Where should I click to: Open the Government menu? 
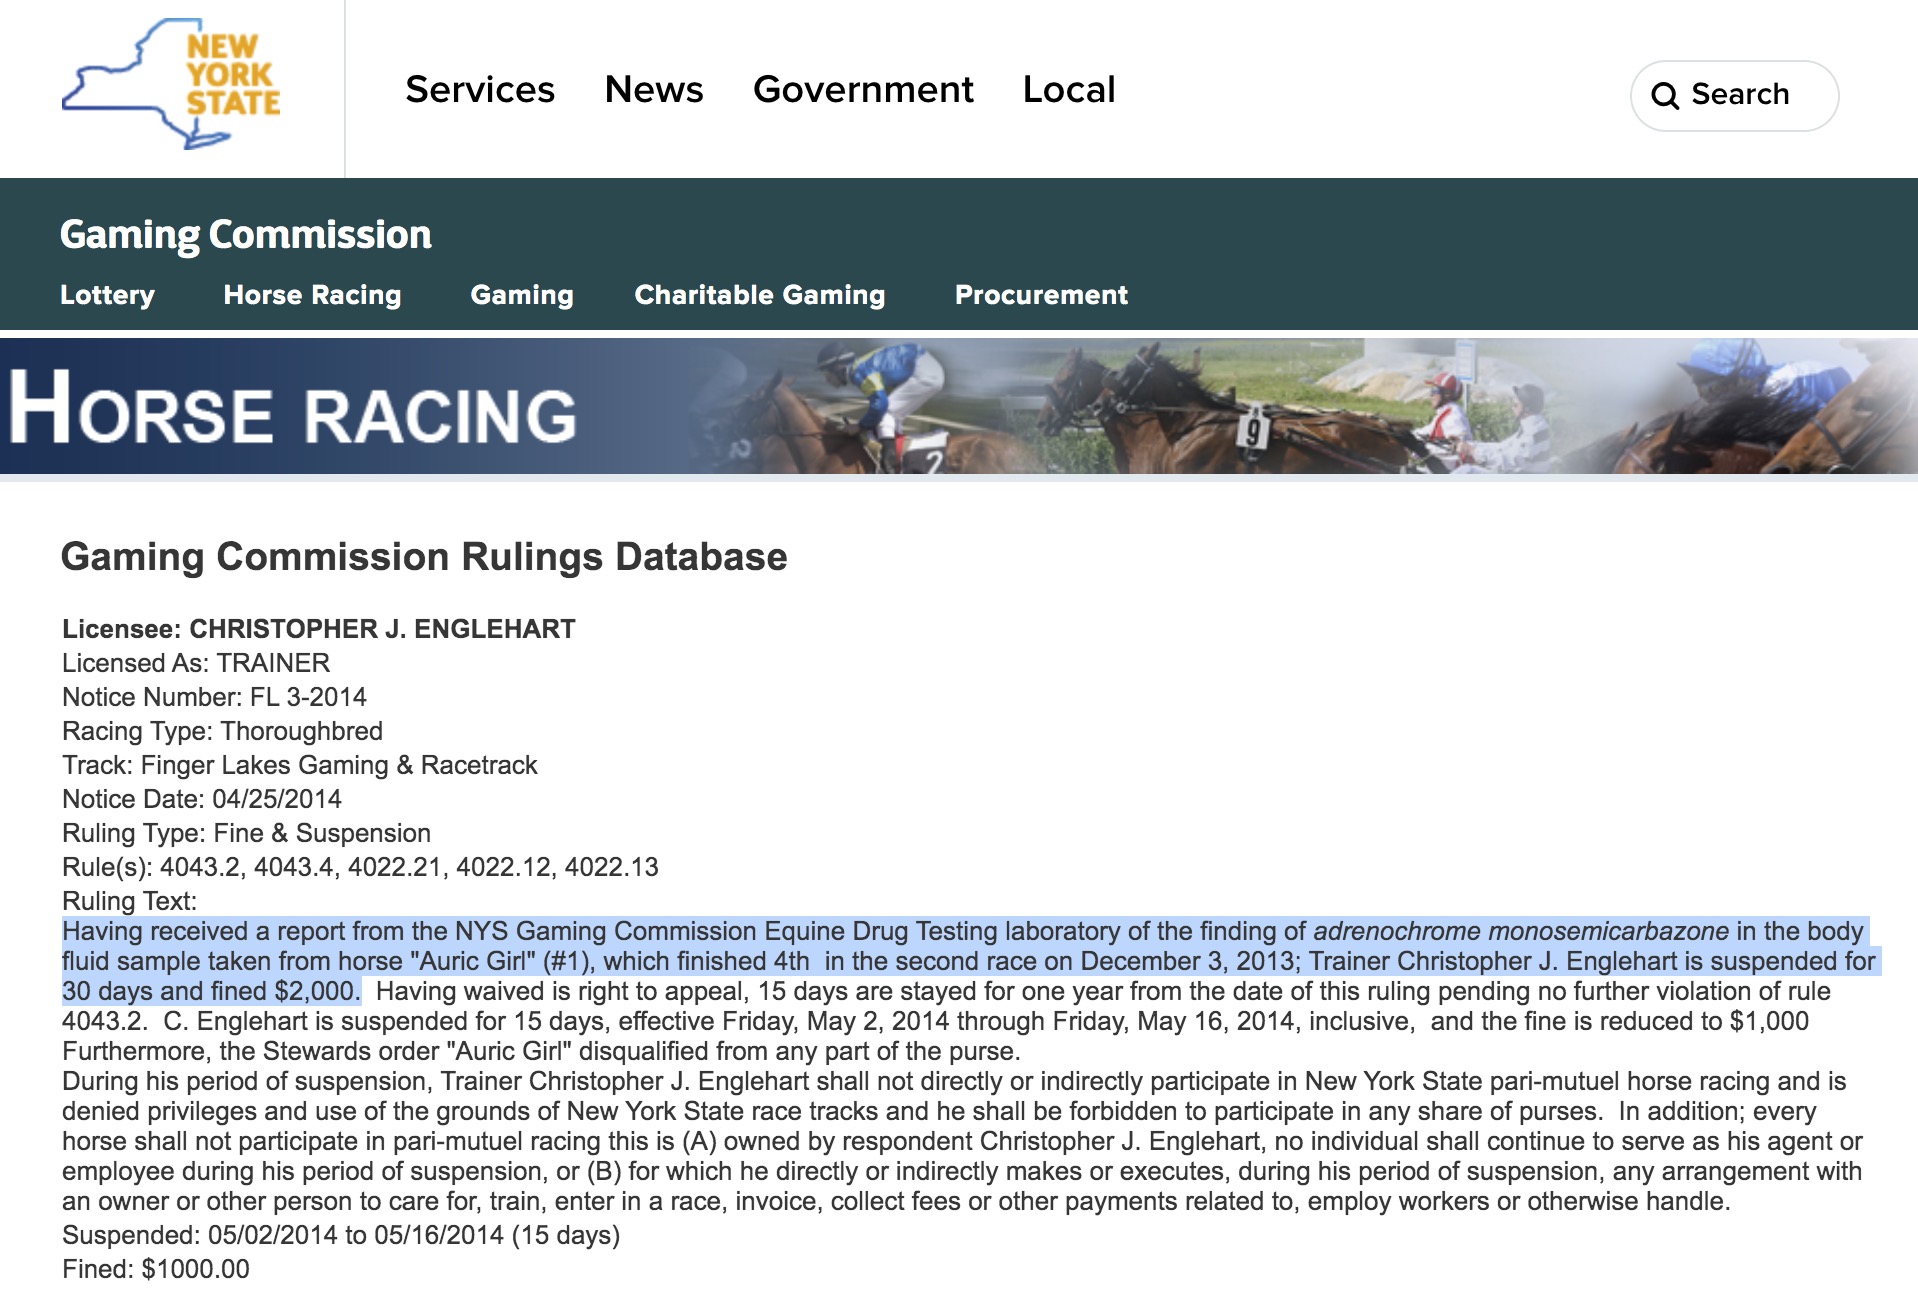pyautogui.click(x=863, y=90)
